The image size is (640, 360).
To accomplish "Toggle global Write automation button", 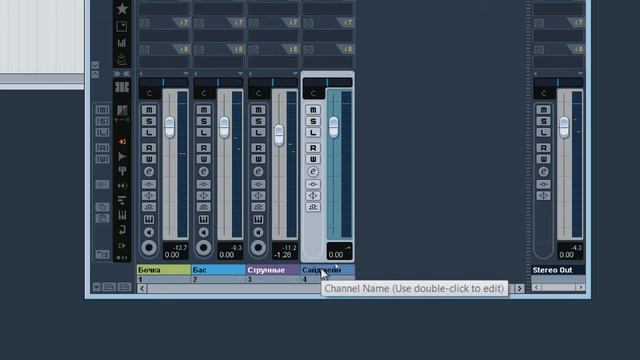I will [102, 159].
